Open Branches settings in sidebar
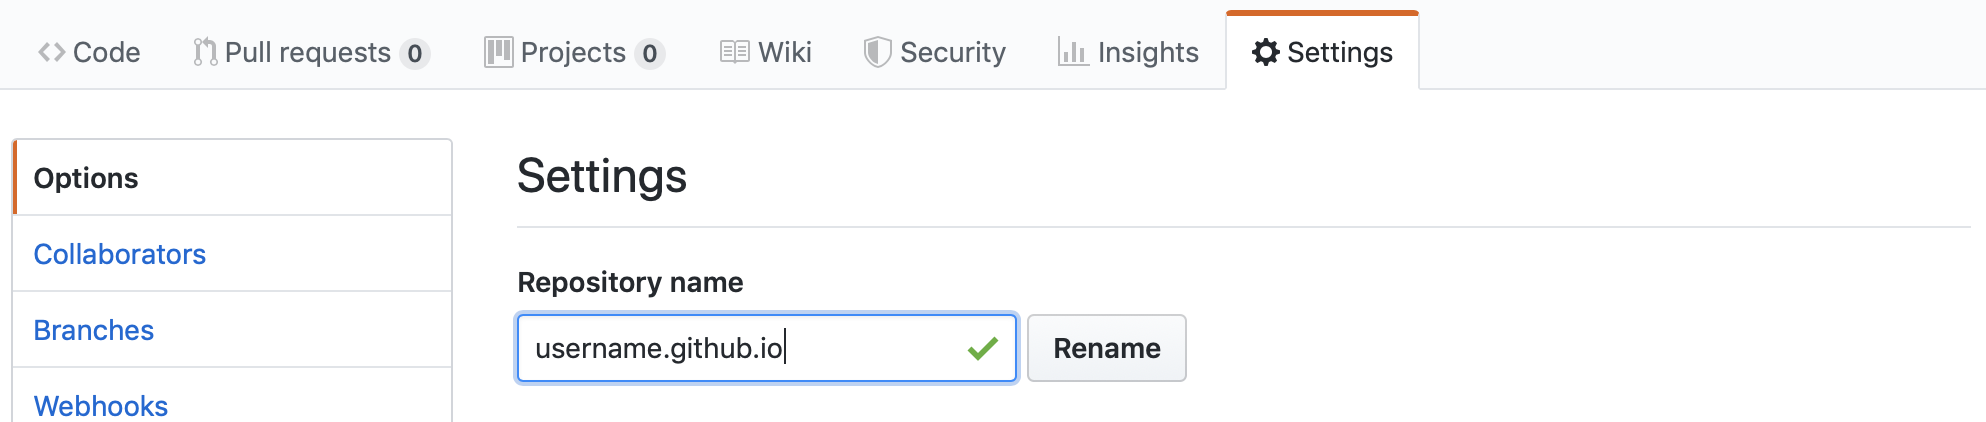Image resolution: width=1986 pixels, height=422 pixels. tap(94, 330)
